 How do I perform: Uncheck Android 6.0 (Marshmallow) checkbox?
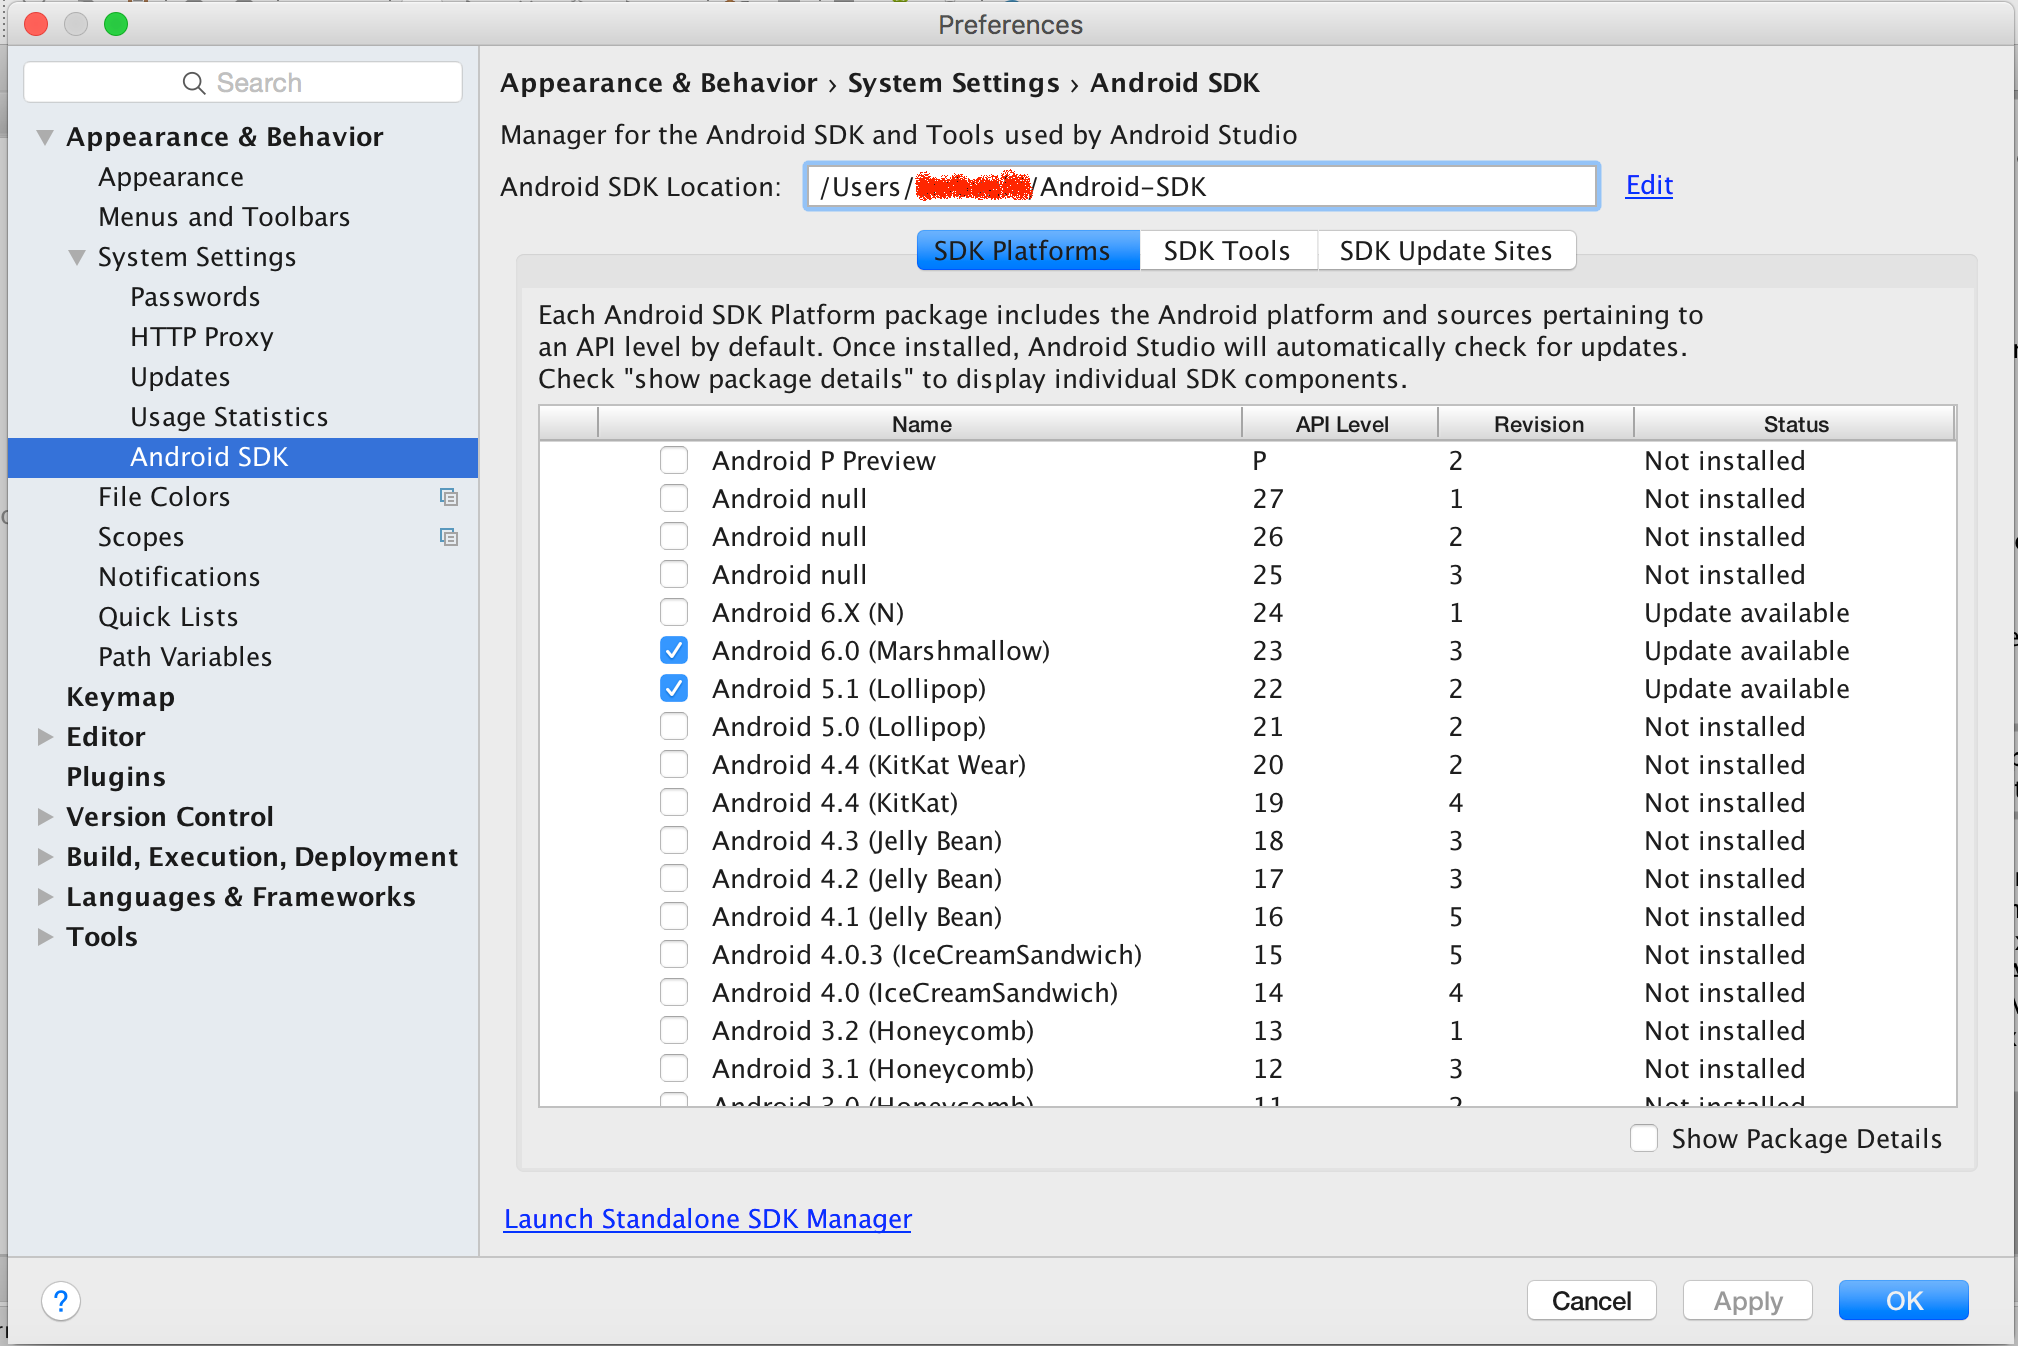[674, 651]
